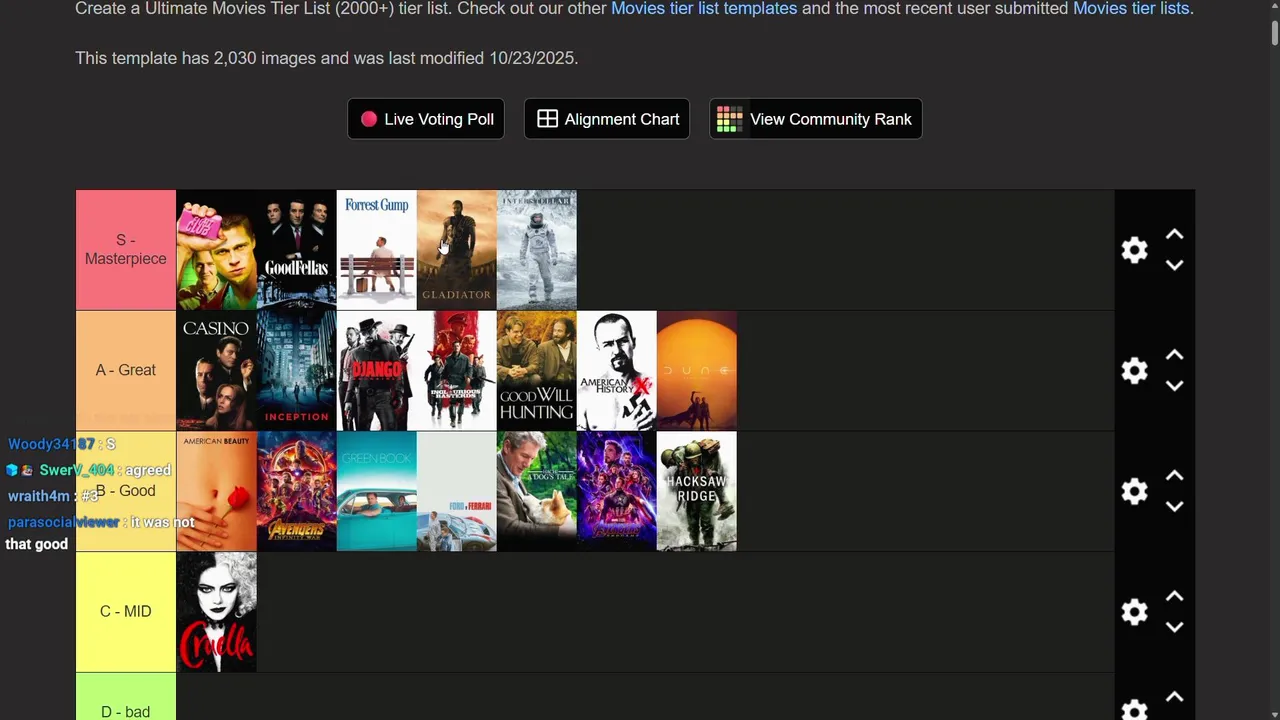This screenshot has height=720, width=1280.
Task: Move S - Masterpiece row down
Action: 1175,265
